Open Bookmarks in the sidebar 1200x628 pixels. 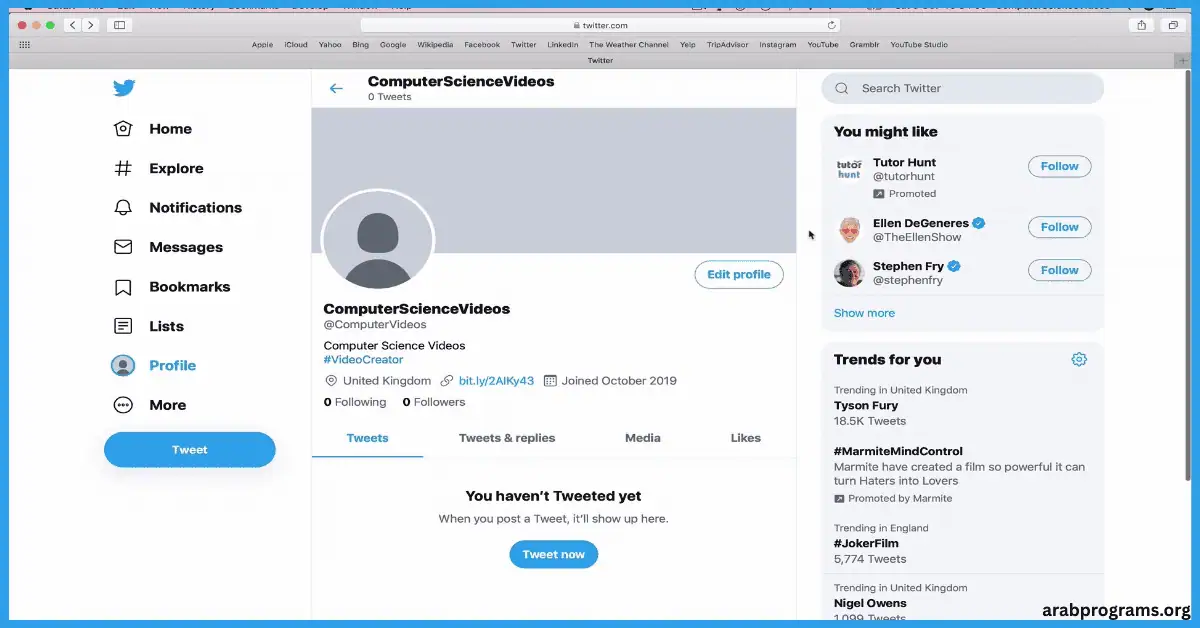point(171,287)
